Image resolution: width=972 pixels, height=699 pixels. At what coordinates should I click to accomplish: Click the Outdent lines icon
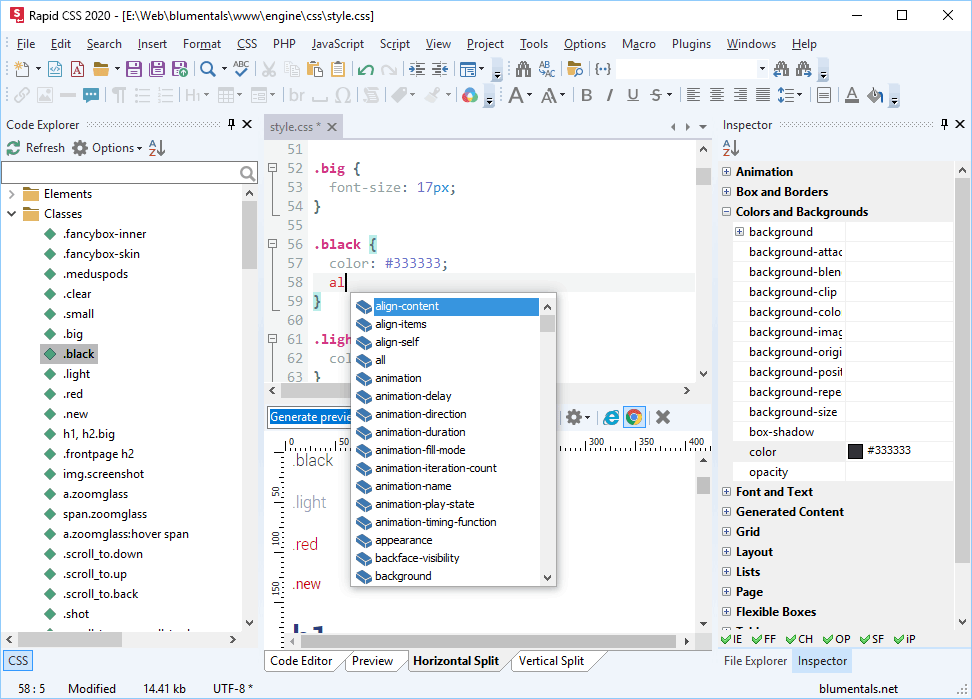440,69
